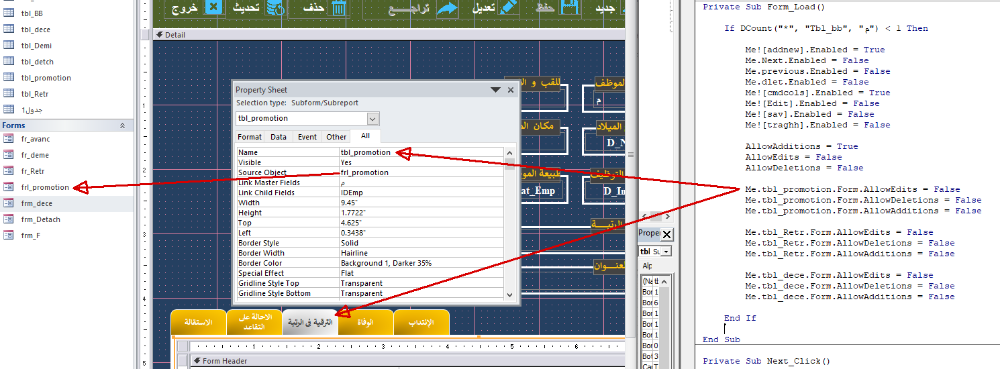The height and width of the screenshot is (369, 1000).
Task: Click the Source Object property value field
Action: click(x=422, y=172)
